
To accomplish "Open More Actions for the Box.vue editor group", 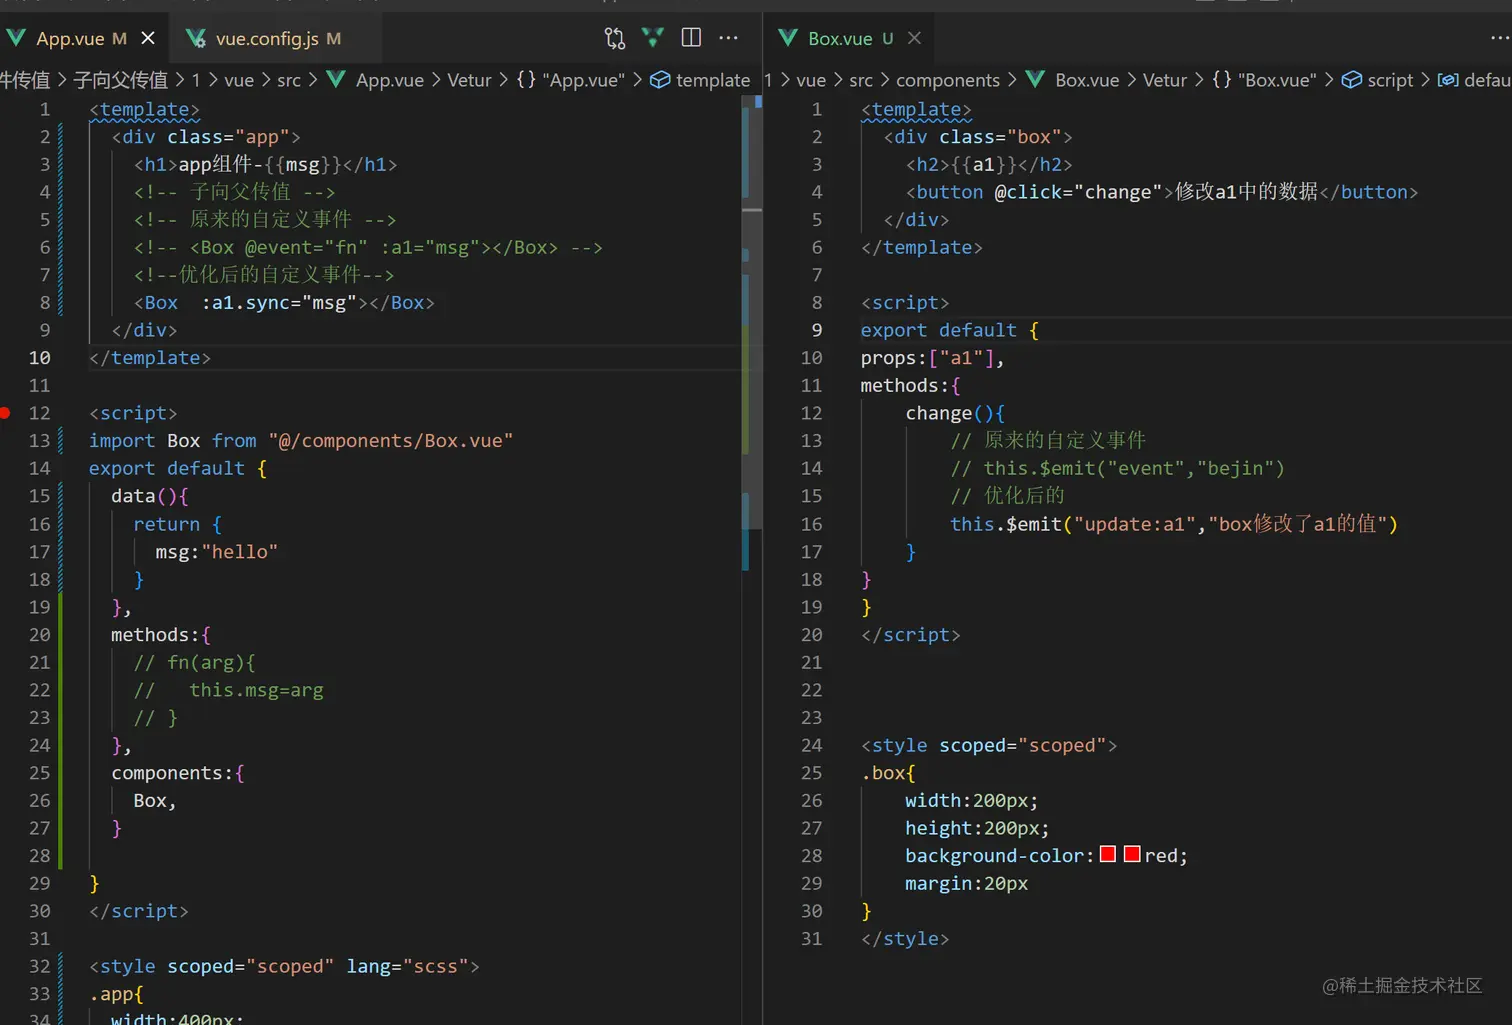I will click(1500, 38).
